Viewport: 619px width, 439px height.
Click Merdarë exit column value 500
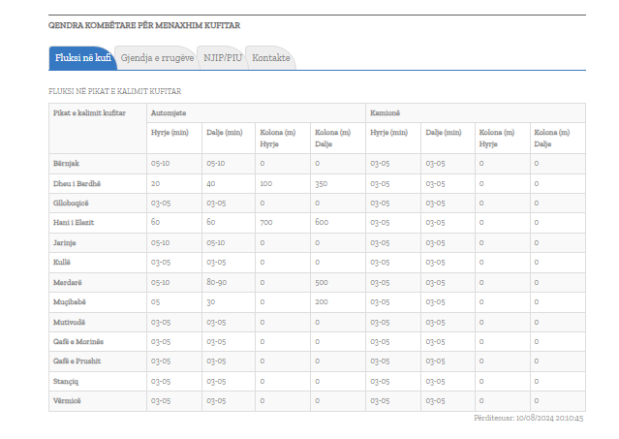pos(321,283)
